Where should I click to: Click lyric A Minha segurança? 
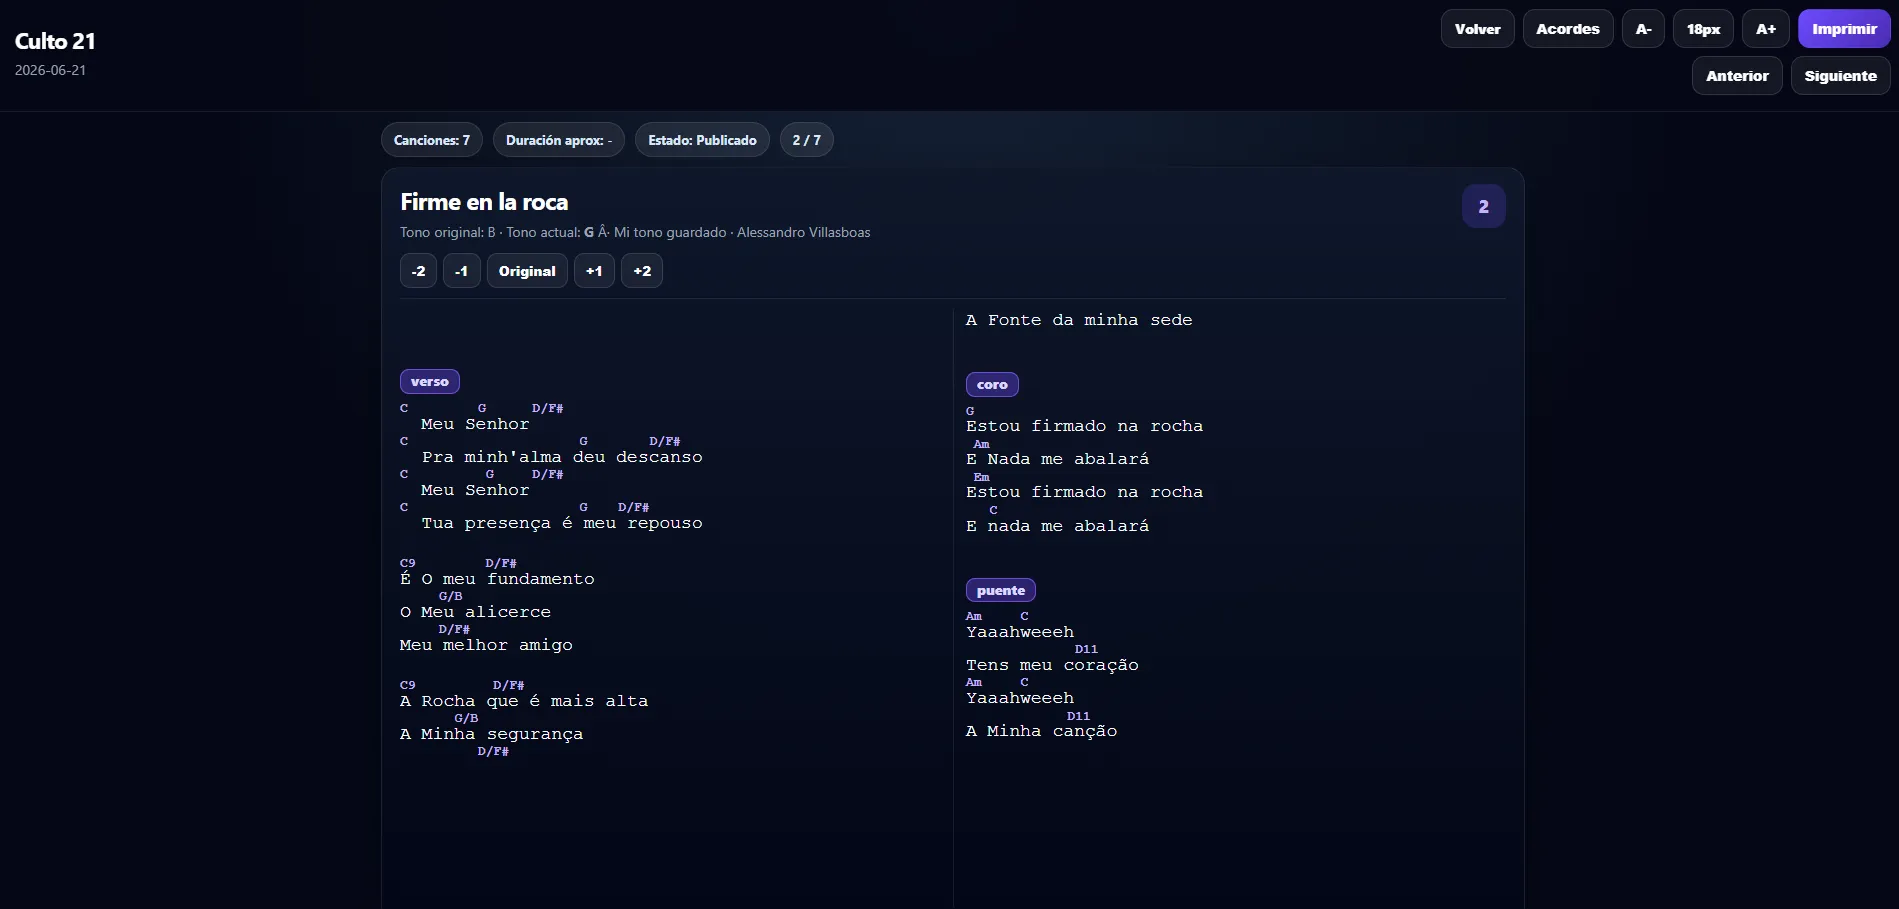coord(491,734)
